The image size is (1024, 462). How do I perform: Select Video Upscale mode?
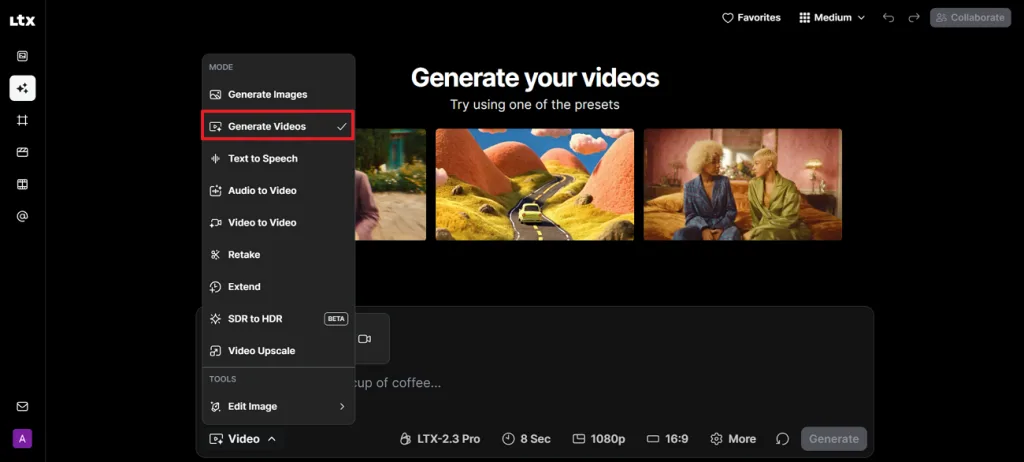point(278,351)
